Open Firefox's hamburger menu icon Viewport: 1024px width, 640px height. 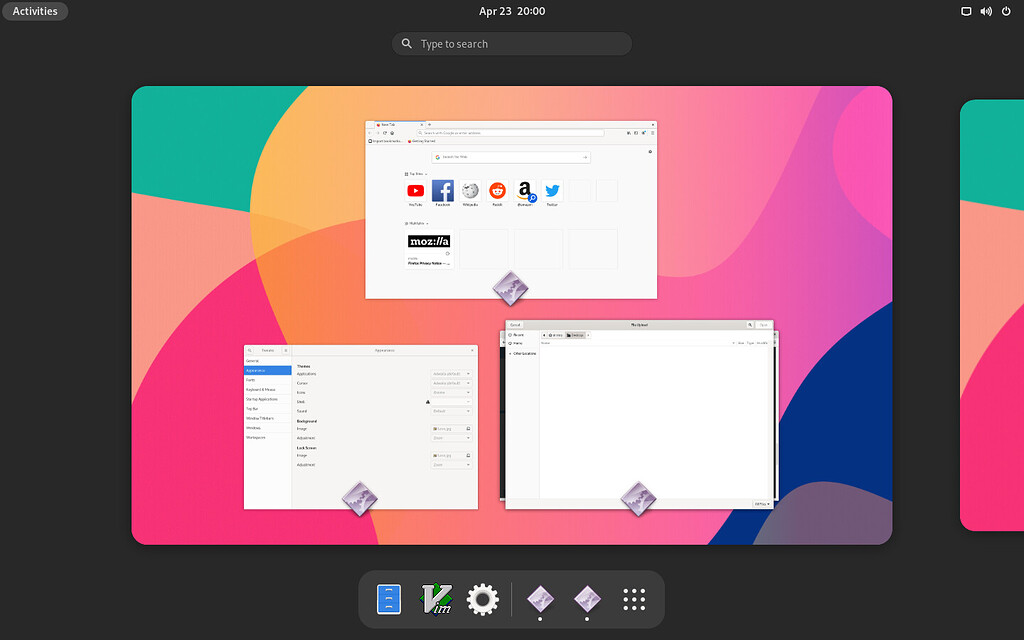pyautogui.click(x=653, y=132)
